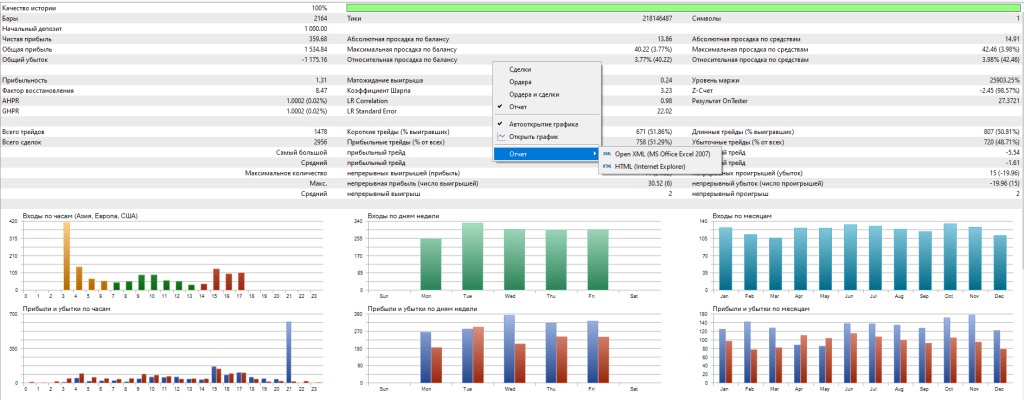The image size is (1024, 400).
Task: Click the tallest orange bar at hour 3
Action: [66, 255]
